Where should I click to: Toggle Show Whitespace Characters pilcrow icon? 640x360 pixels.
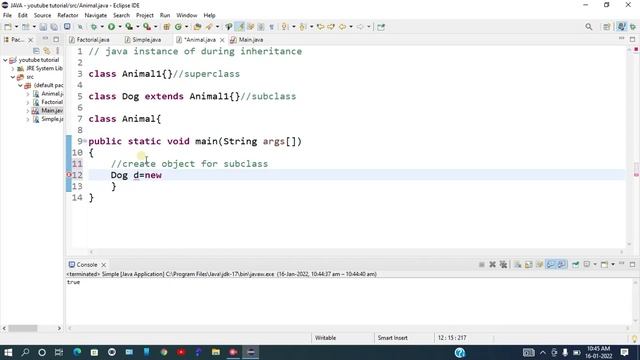[x=271, y=27]
